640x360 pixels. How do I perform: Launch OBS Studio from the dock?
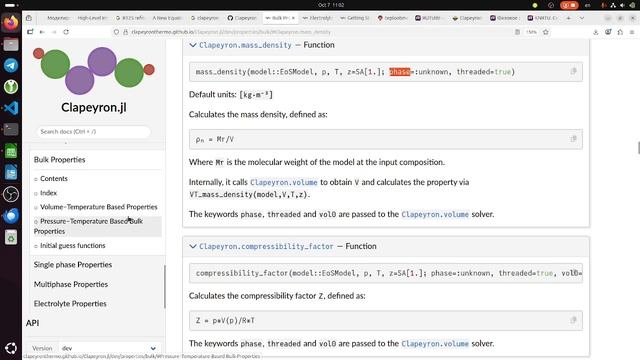[11, 194]
